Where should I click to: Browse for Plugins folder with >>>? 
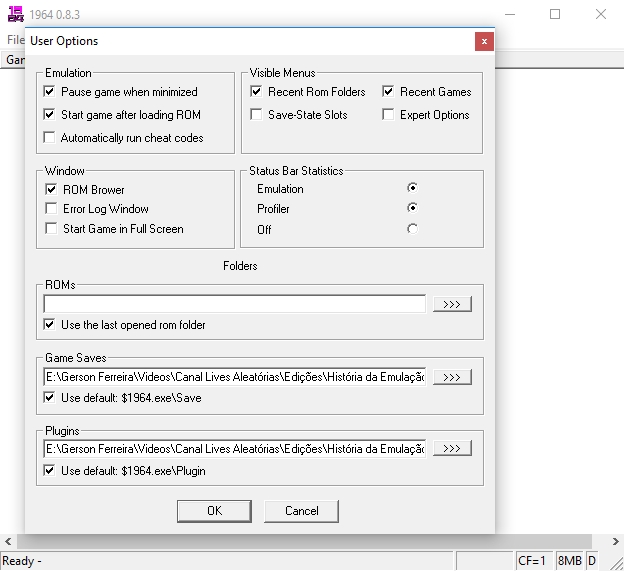point(452,448)
